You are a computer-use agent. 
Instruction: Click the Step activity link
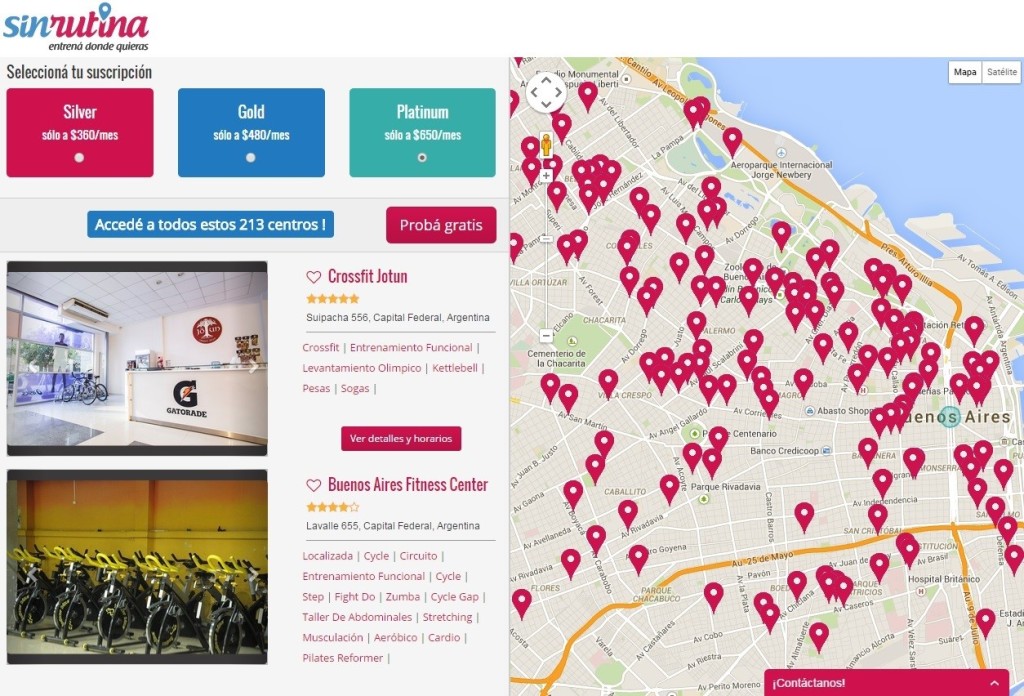click(x=313, y=597)
